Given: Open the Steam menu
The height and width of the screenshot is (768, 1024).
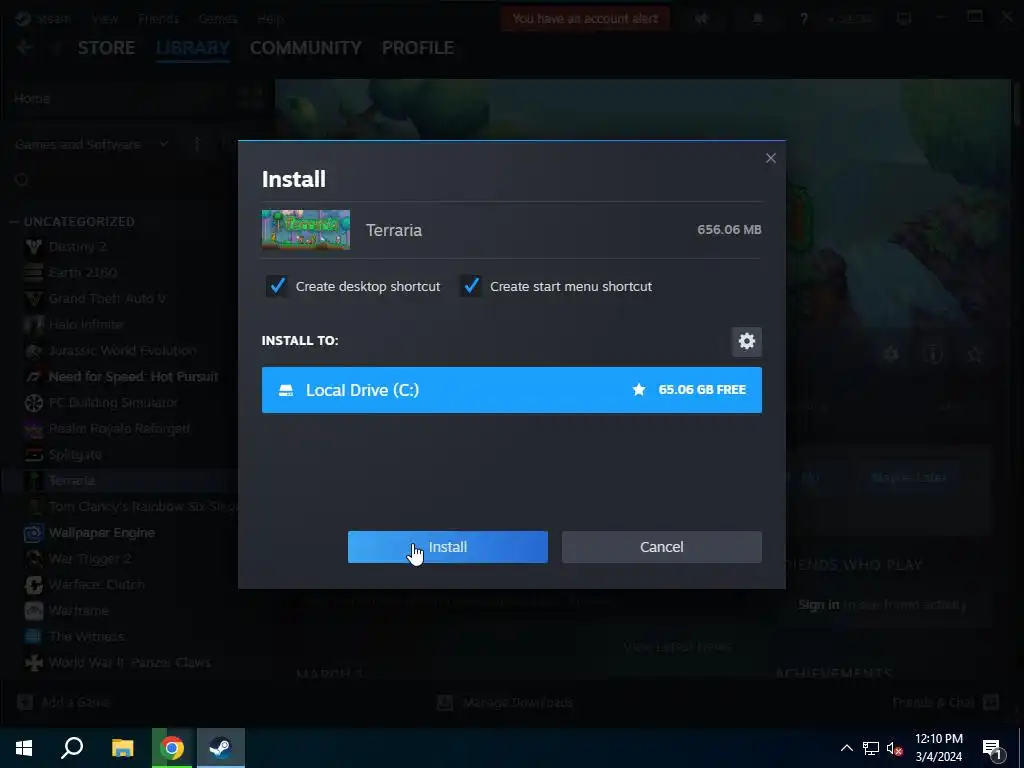Looking at the screenshot, I should [x=52, y=18].
